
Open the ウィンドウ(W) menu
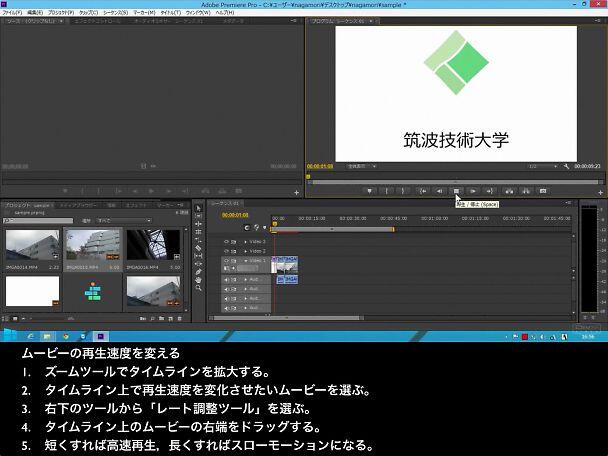[198, 12]
